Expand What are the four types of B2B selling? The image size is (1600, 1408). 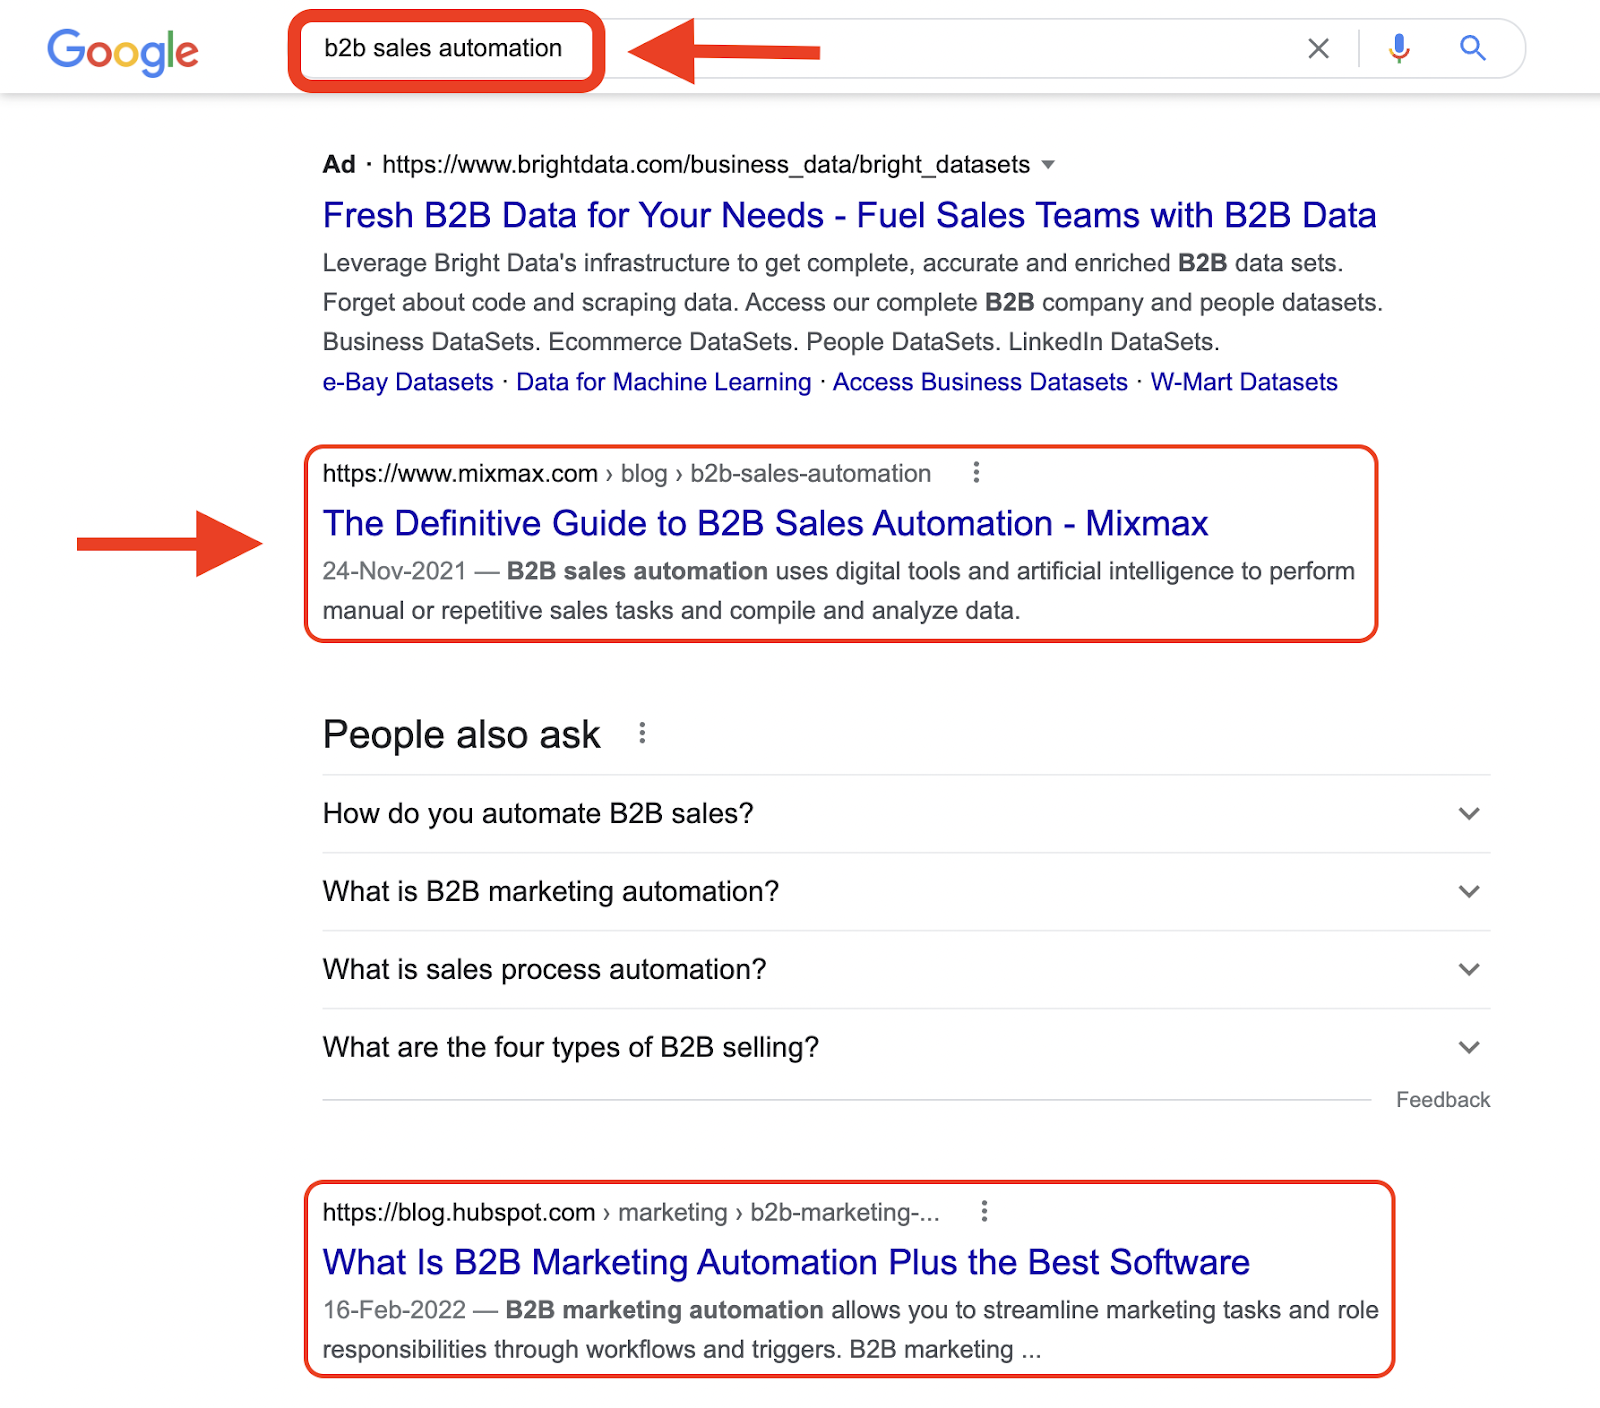(906, 1048)
